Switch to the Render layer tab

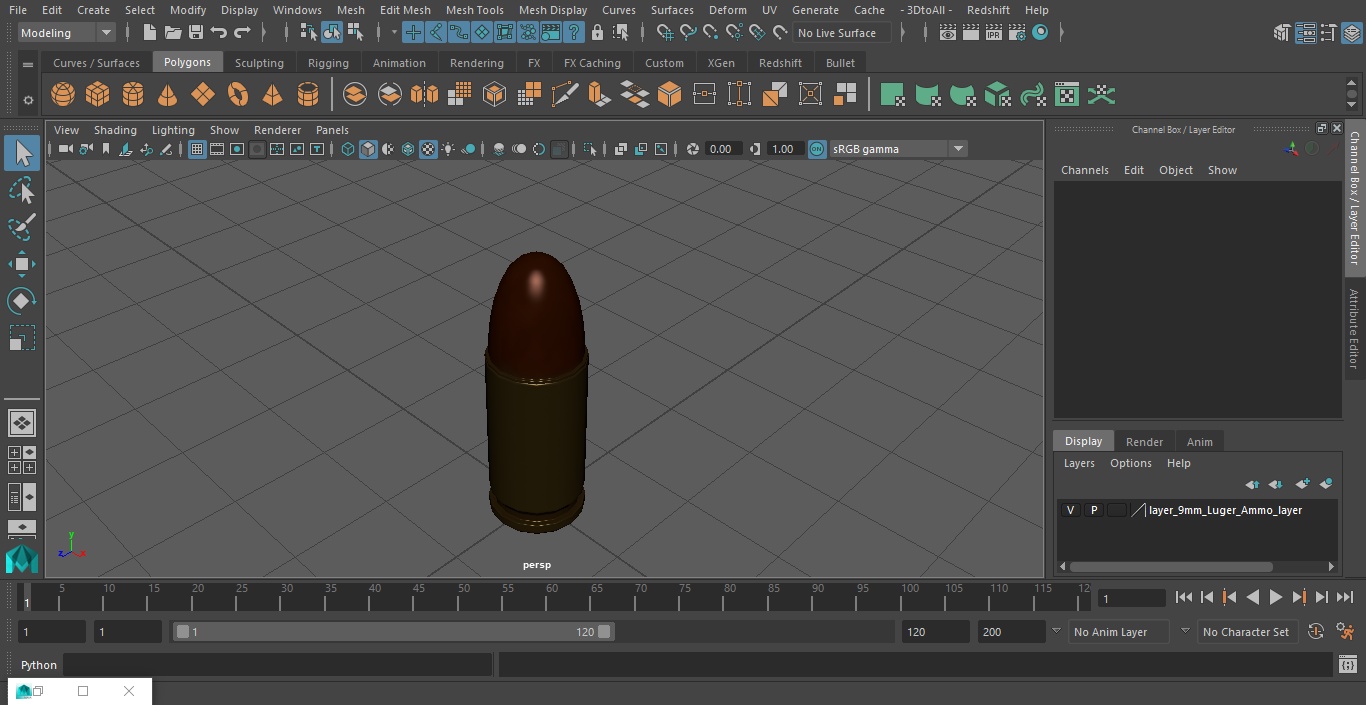pyautogui.click(x=1144, y=442)
